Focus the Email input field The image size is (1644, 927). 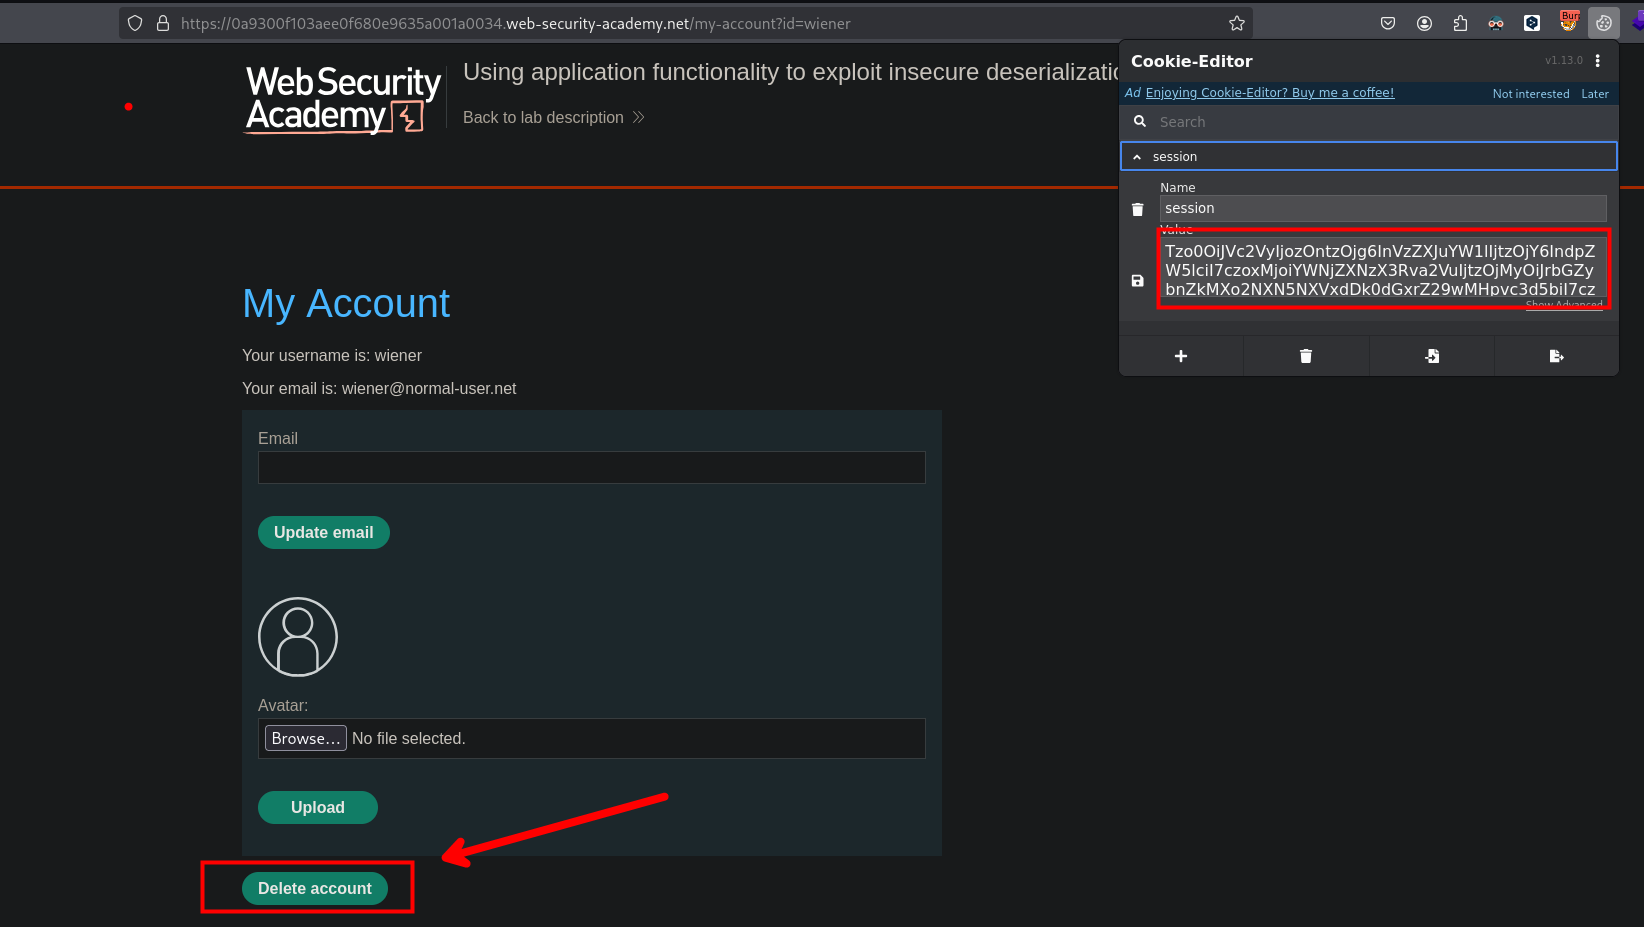tap(591, 467)
